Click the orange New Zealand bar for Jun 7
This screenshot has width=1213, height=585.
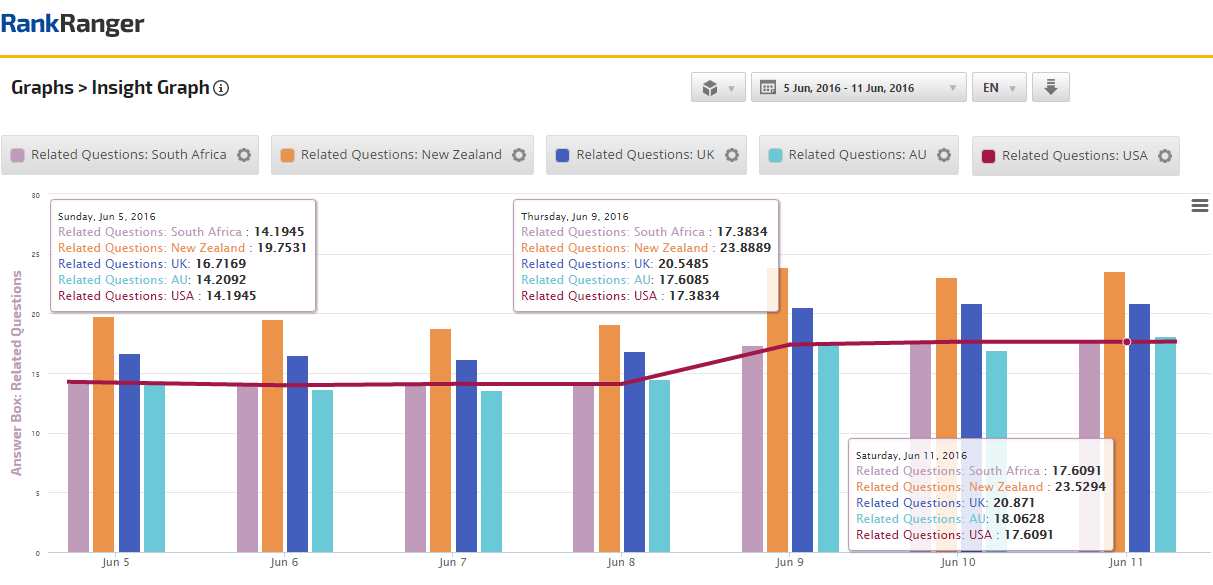click(x=440, y=440)
